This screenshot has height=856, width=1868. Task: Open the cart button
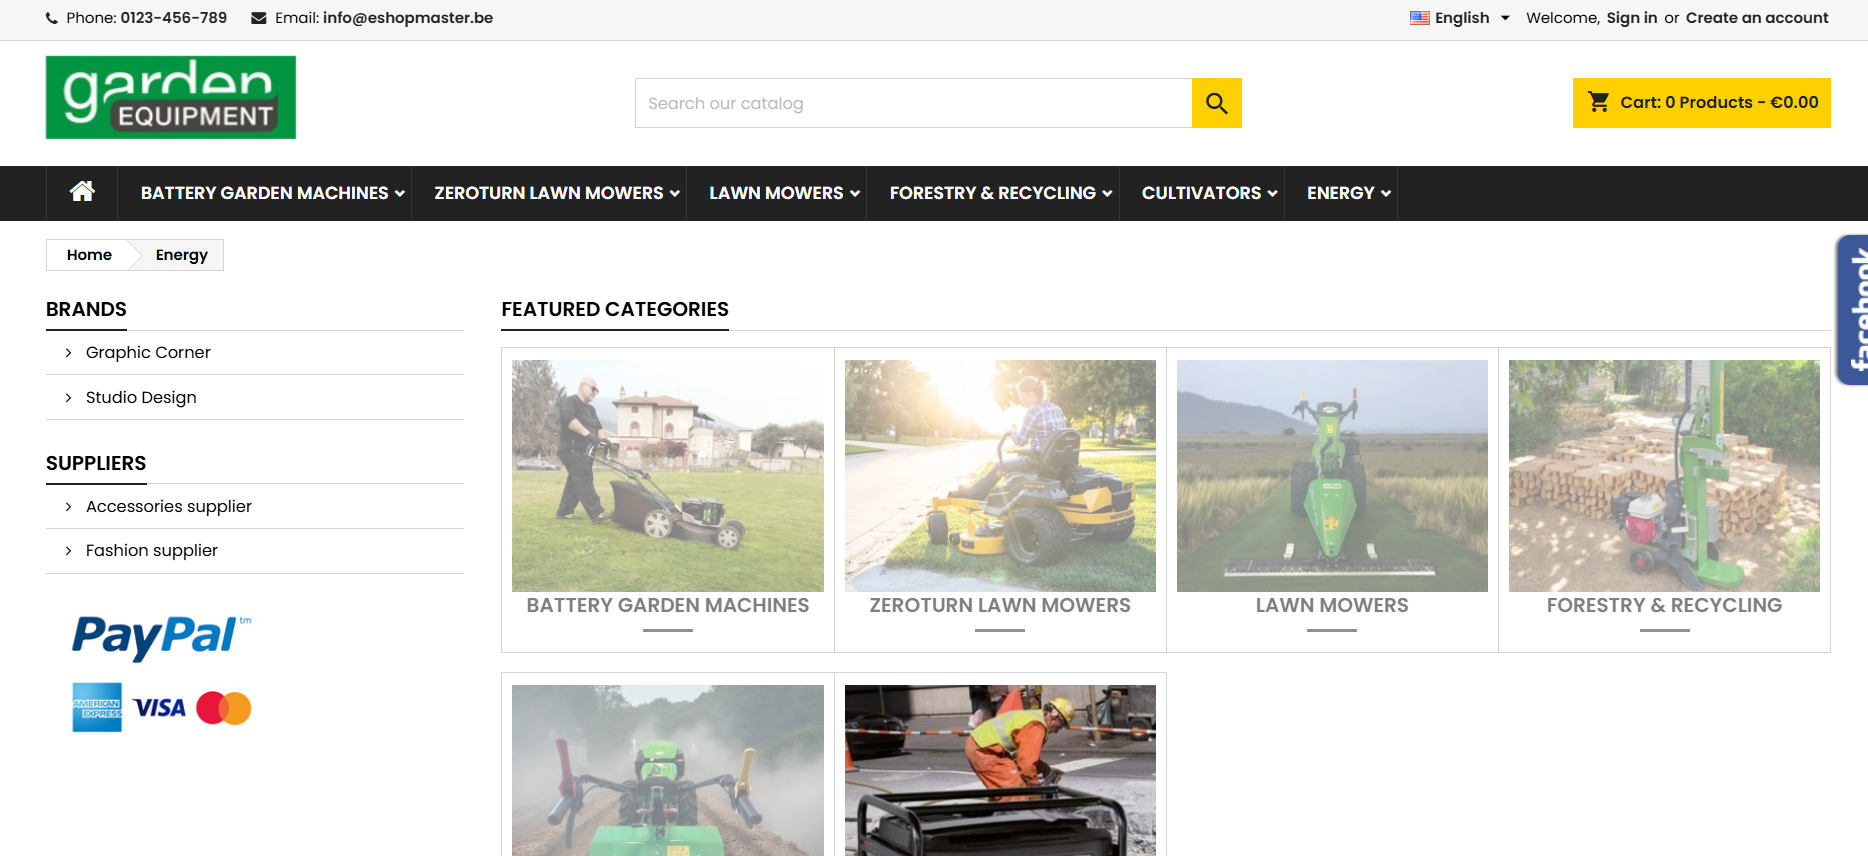coord(1701,103)
